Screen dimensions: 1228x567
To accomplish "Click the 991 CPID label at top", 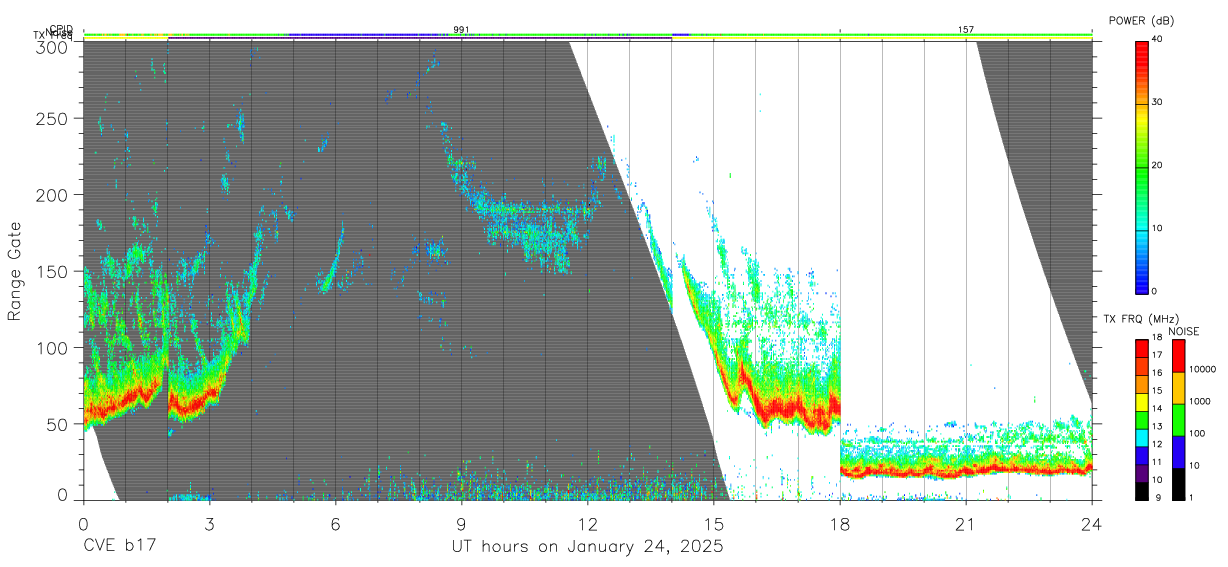I will (461, 30).
